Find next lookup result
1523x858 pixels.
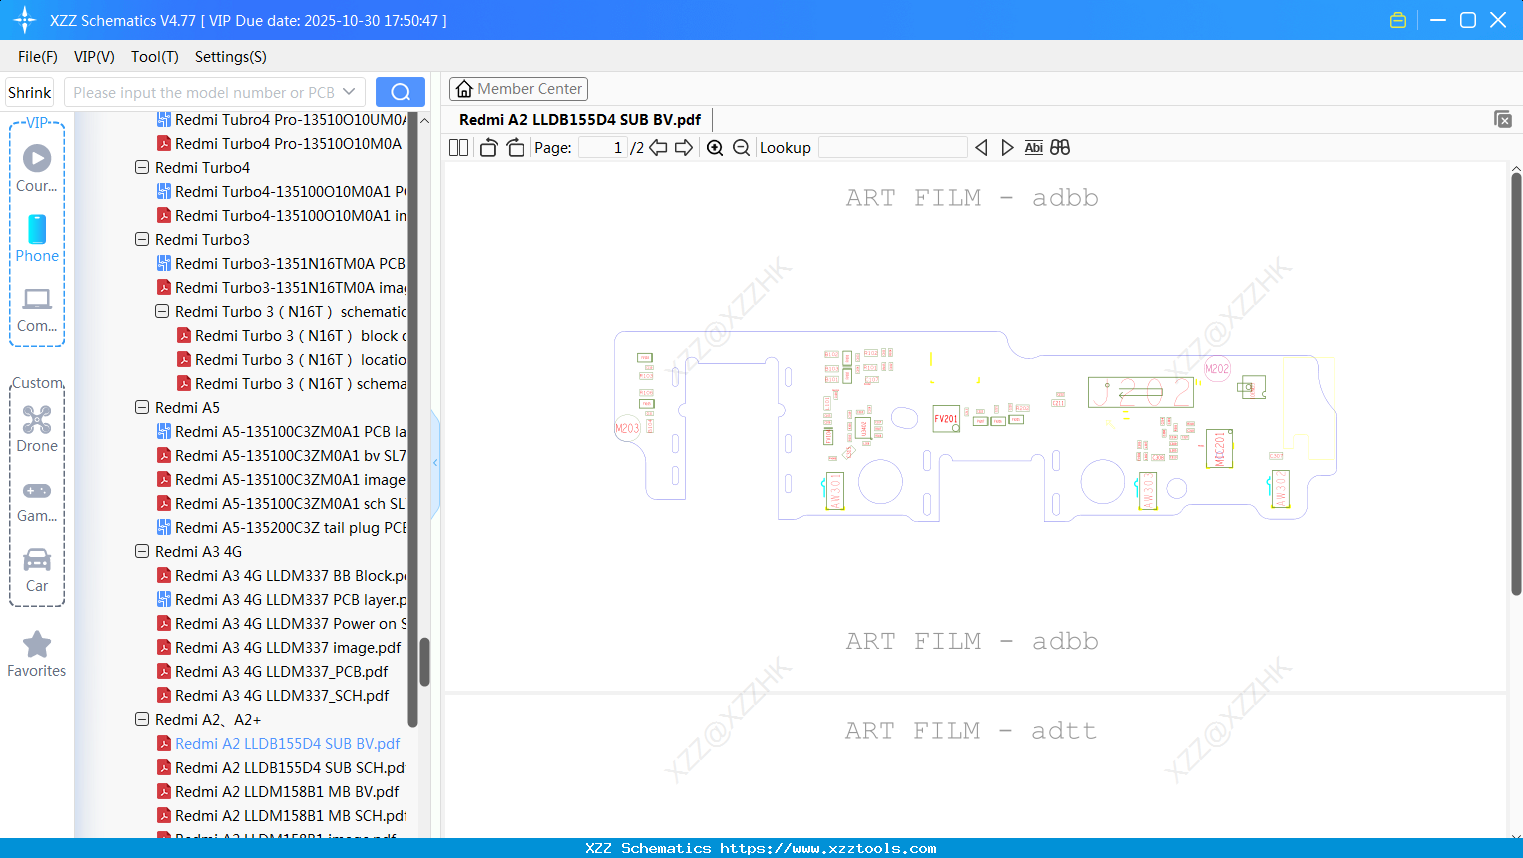tap(1007, 148)
